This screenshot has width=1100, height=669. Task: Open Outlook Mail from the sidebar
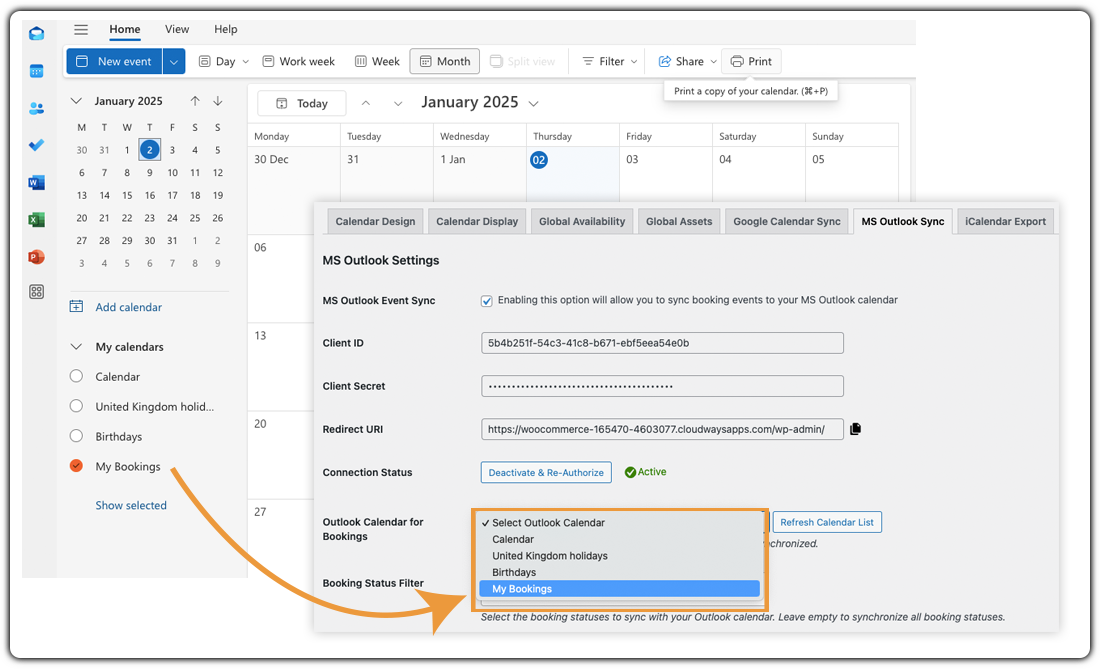click(36, 33)
